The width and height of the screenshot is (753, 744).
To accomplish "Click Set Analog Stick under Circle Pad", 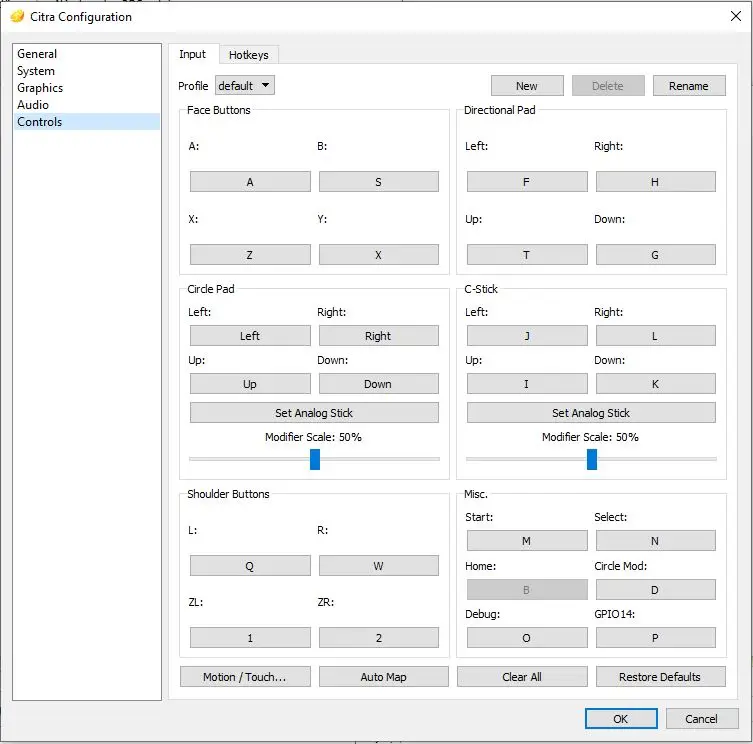I will click(x=314, y=413).
